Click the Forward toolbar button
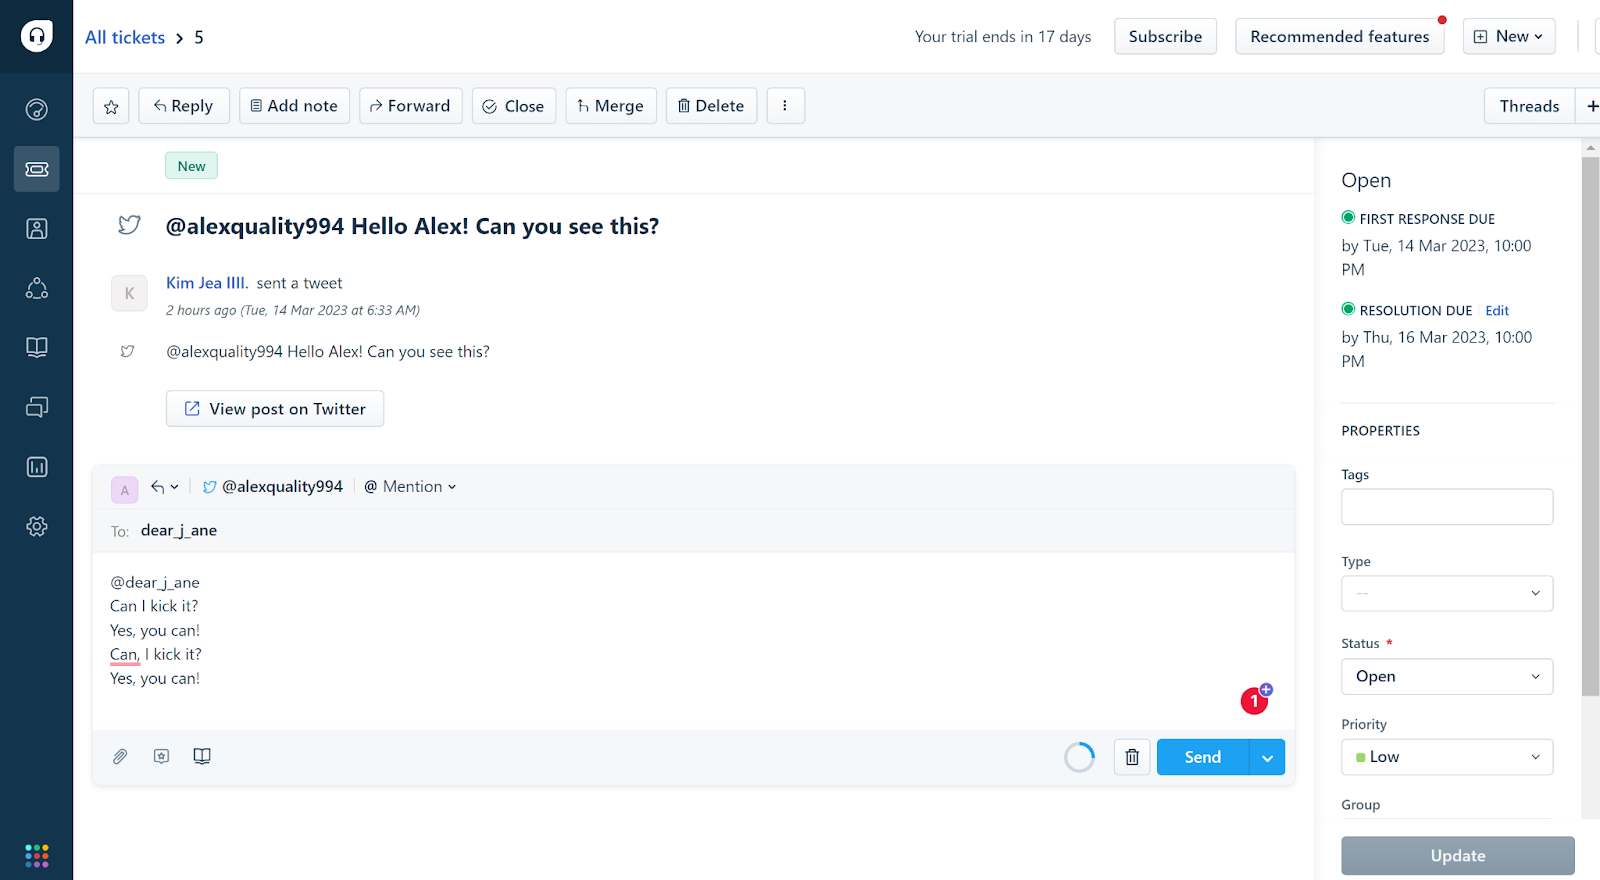Viewport: 1600px width, 880px height. [x=411, y=106]
